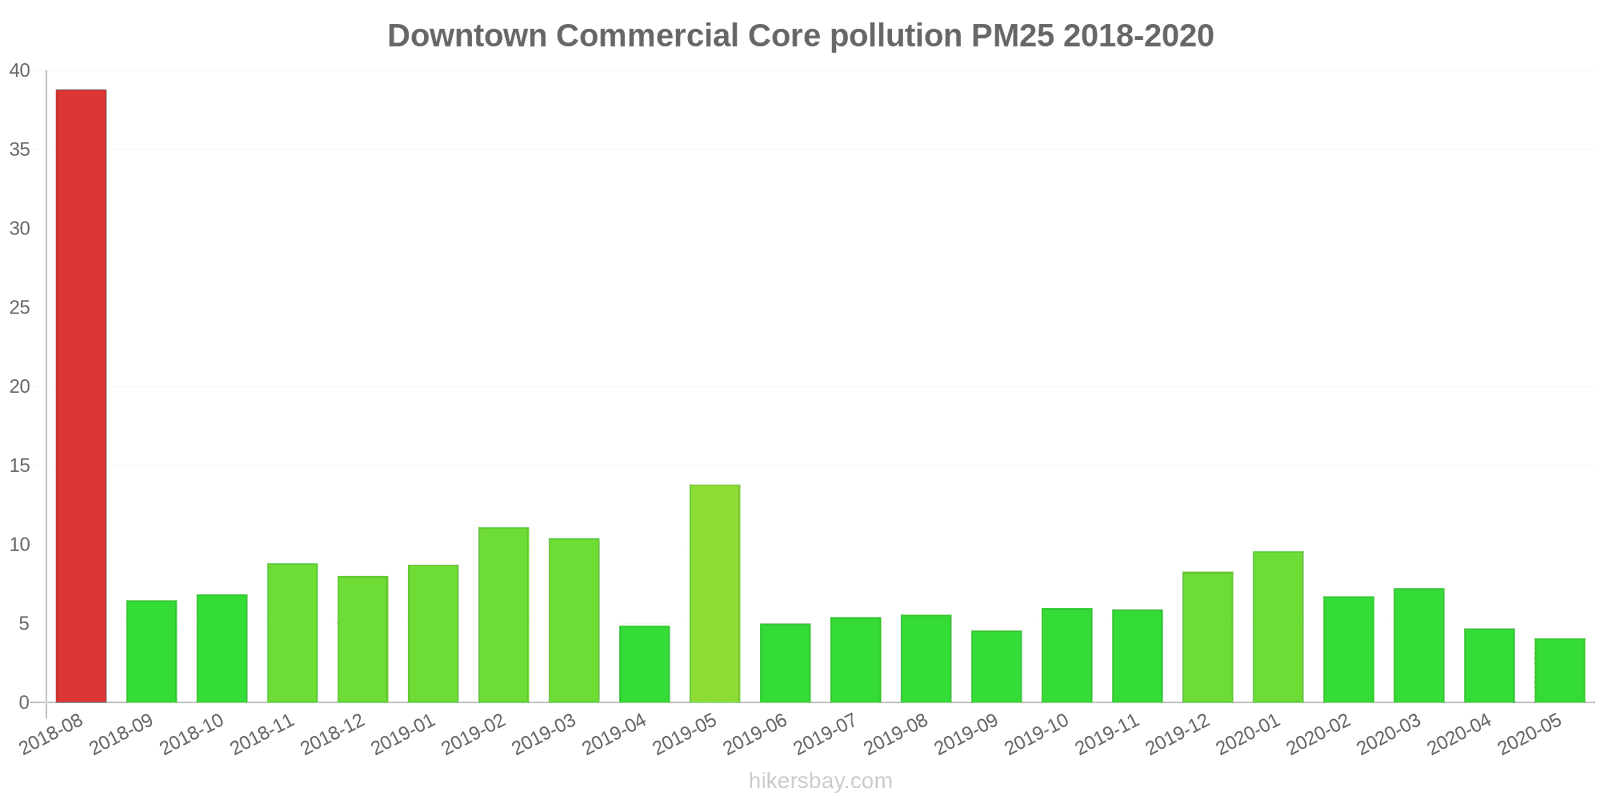Image resolution: width=1600 pixels, height=800 pixels.
Task: Select the 2019-10 bar
Action: 1066,655
